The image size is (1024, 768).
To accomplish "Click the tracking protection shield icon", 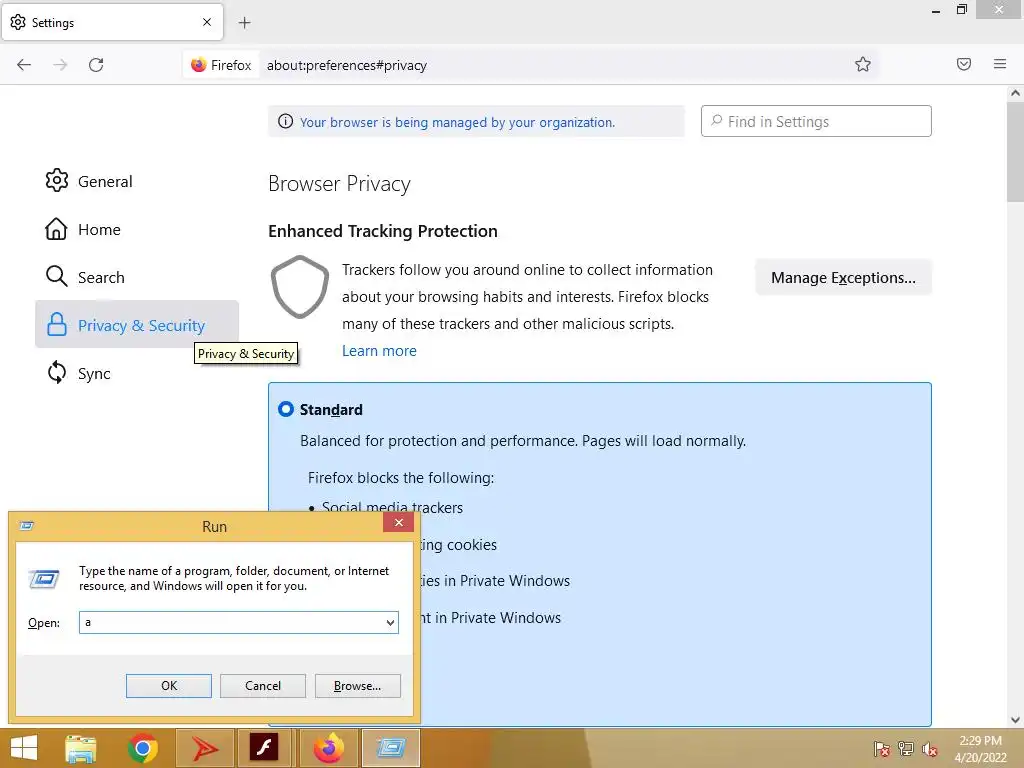I will coord(300,287).
